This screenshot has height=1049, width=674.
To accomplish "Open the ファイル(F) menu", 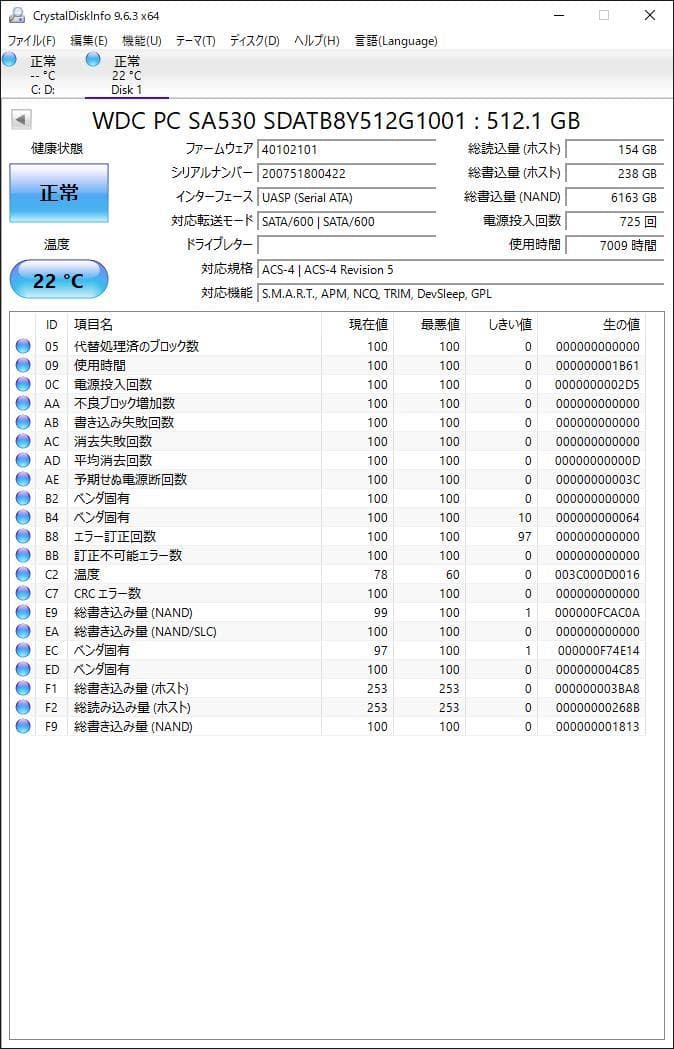I will (x=31, y=41).
